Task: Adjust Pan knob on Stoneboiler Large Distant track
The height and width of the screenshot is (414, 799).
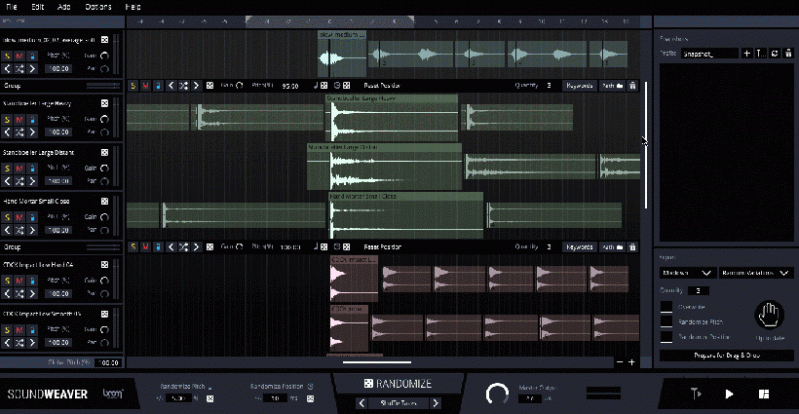Action: [x=104, y=181]
